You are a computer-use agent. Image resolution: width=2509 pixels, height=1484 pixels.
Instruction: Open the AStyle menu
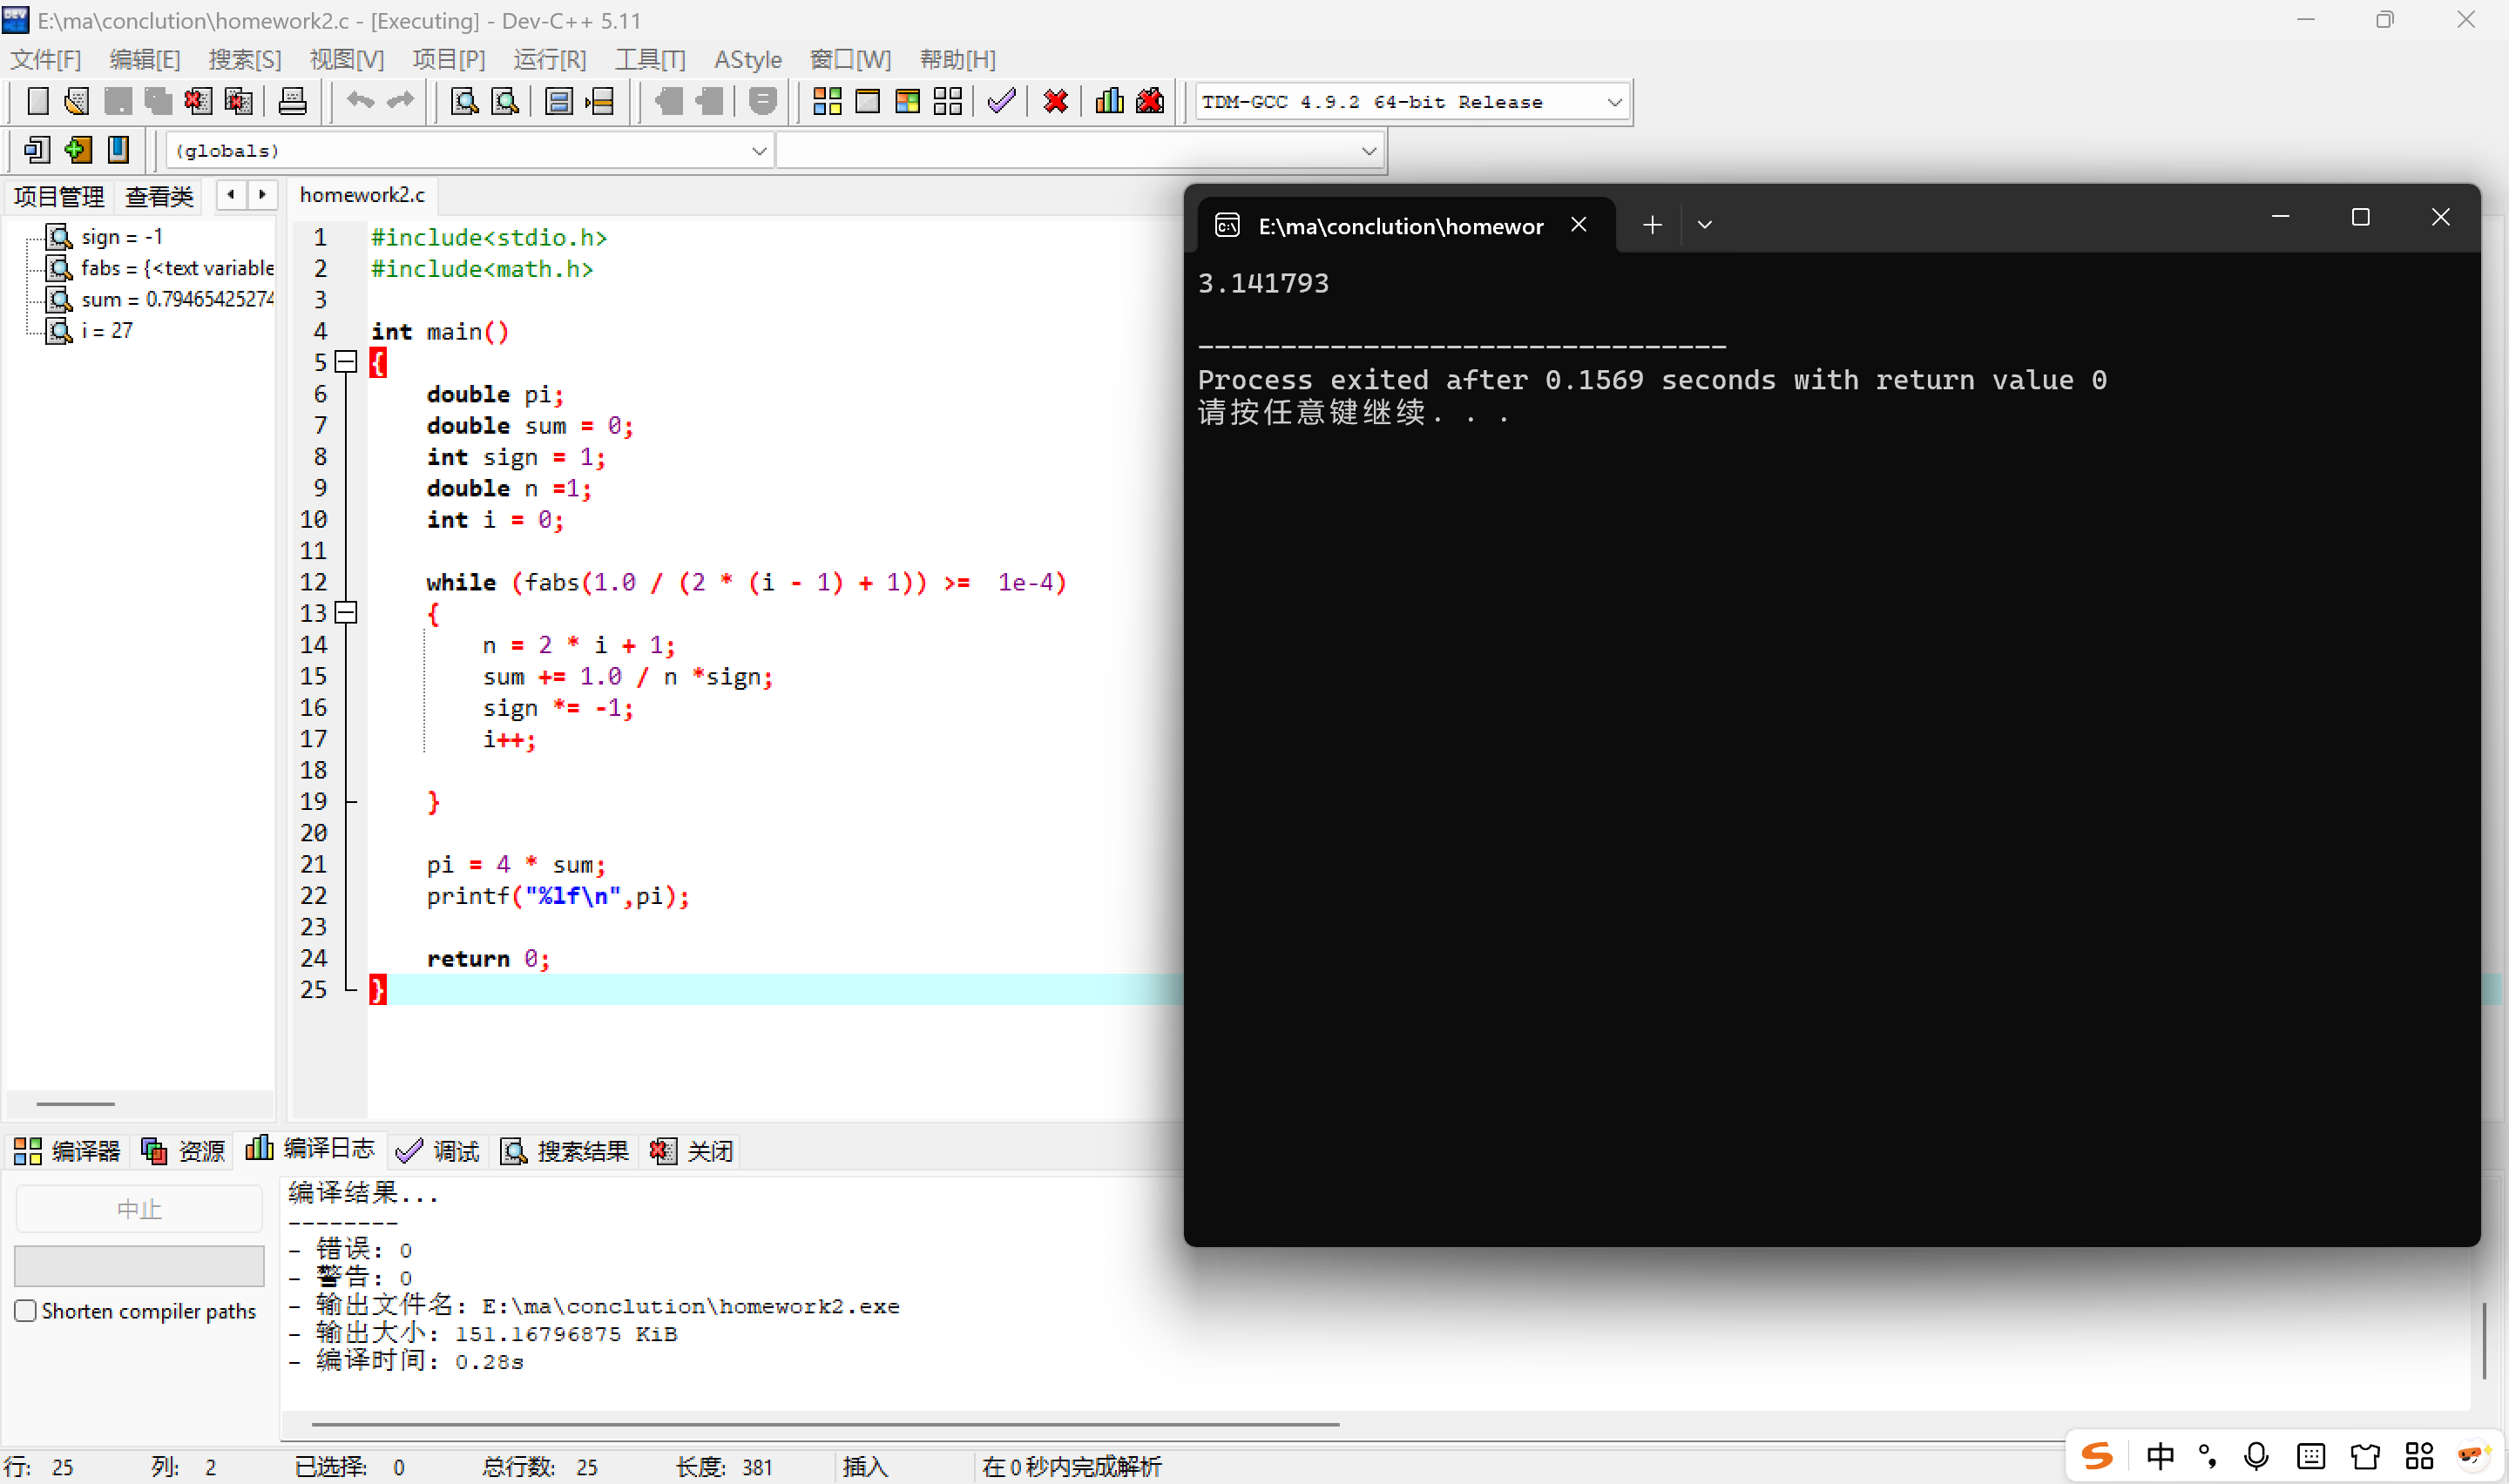(747, 59)
